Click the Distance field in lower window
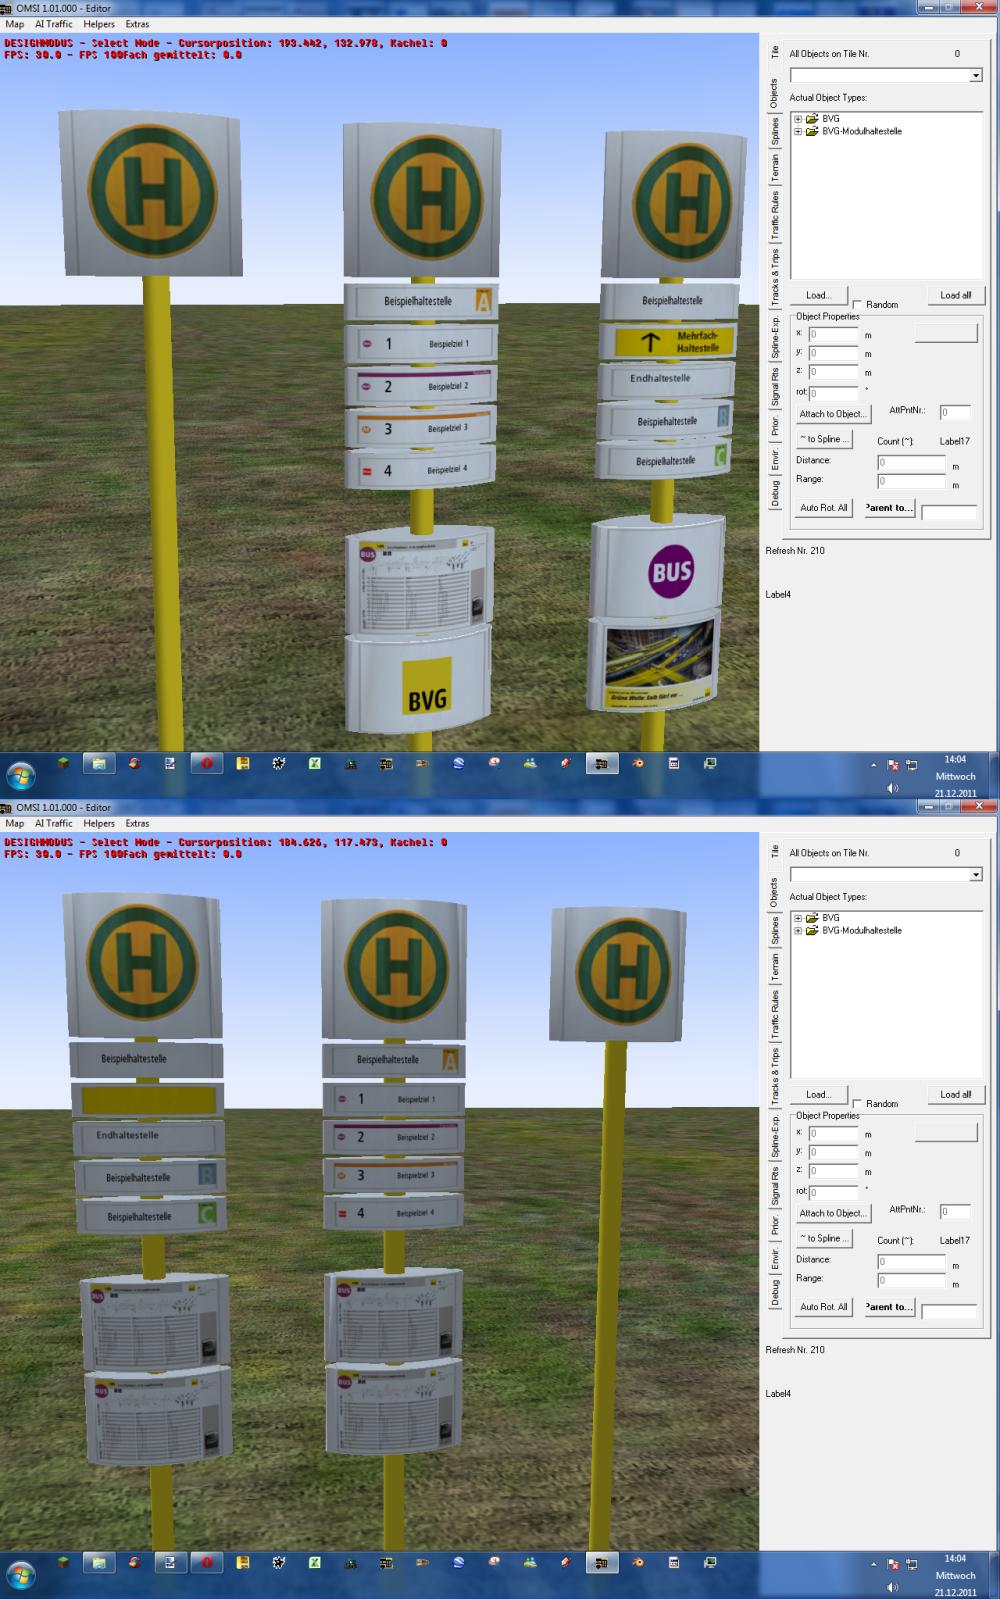The width and height of the screenshot is (1000, 1600). click(x=911, y=1262)
